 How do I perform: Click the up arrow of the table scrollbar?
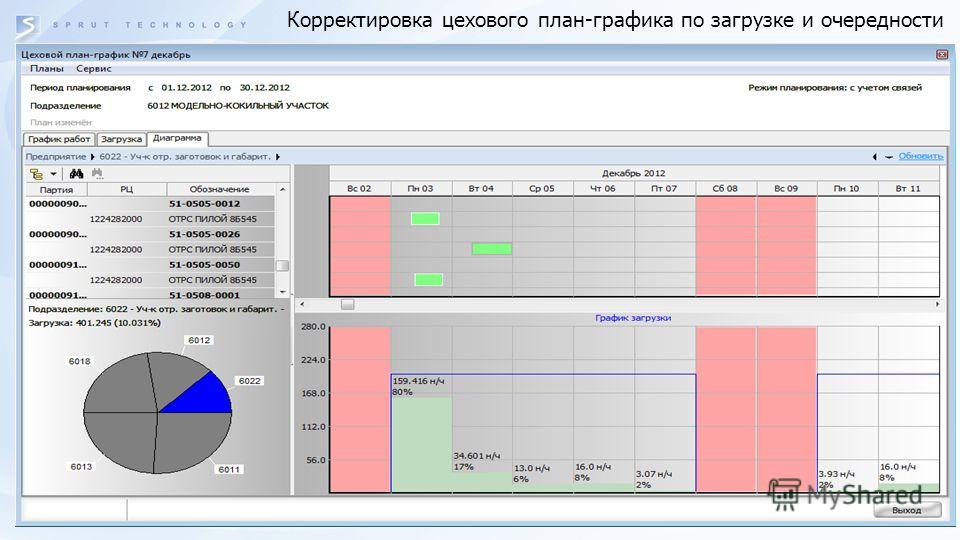282,189
